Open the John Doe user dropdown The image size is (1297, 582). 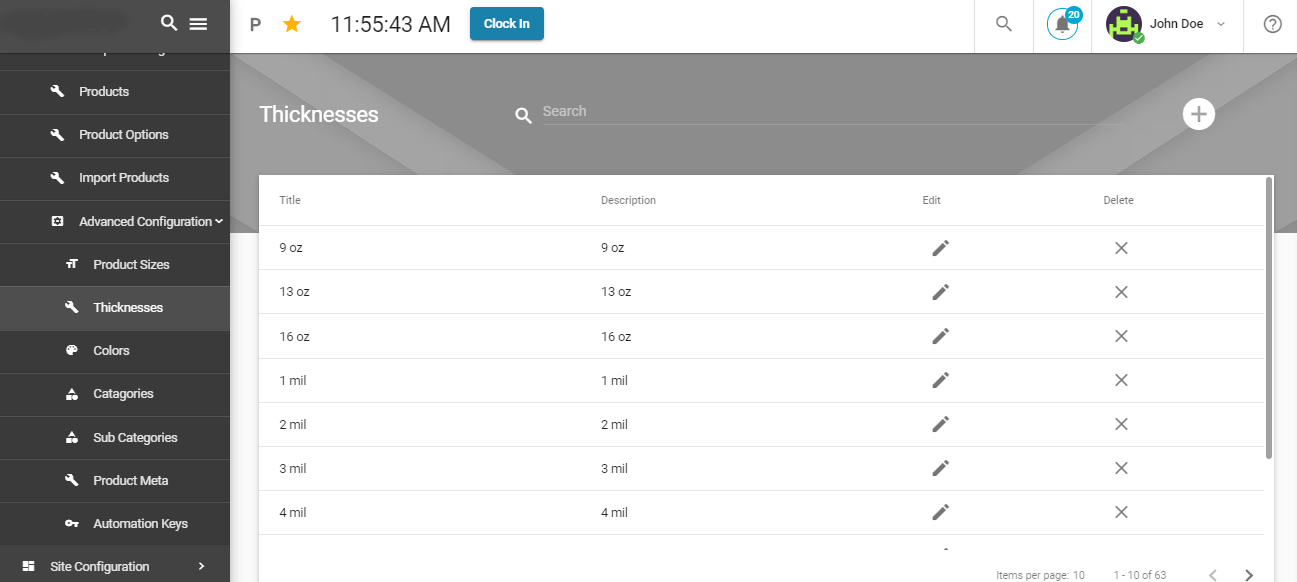point(1167,25)
